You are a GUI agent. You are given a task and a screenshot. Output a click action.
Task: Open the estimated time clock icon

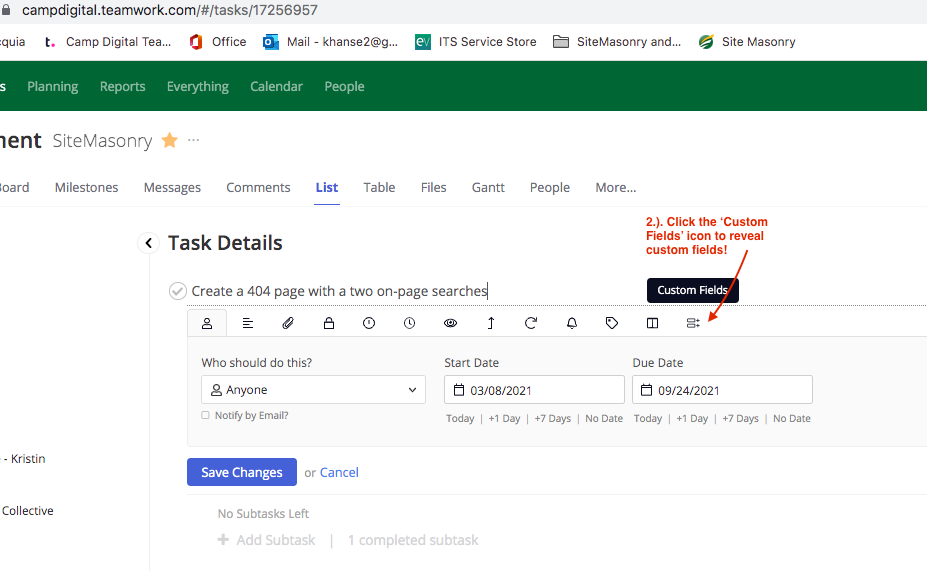(x=409, y=323)
